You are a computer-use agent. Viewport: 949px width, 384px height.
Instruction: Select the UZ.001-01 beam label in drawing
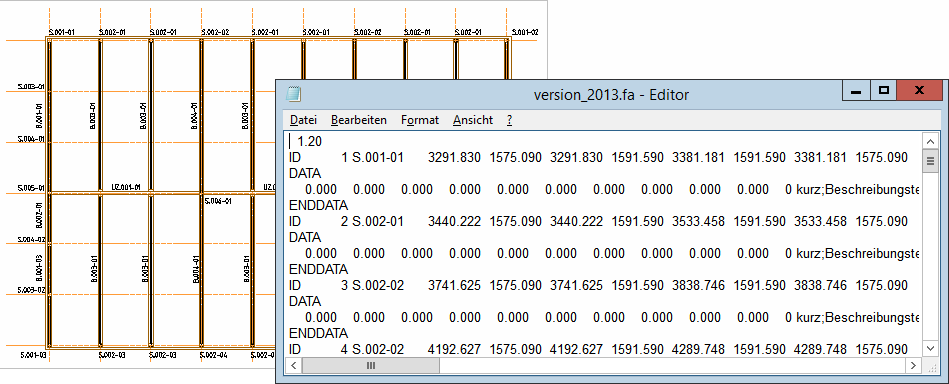[x=126, y=187]
